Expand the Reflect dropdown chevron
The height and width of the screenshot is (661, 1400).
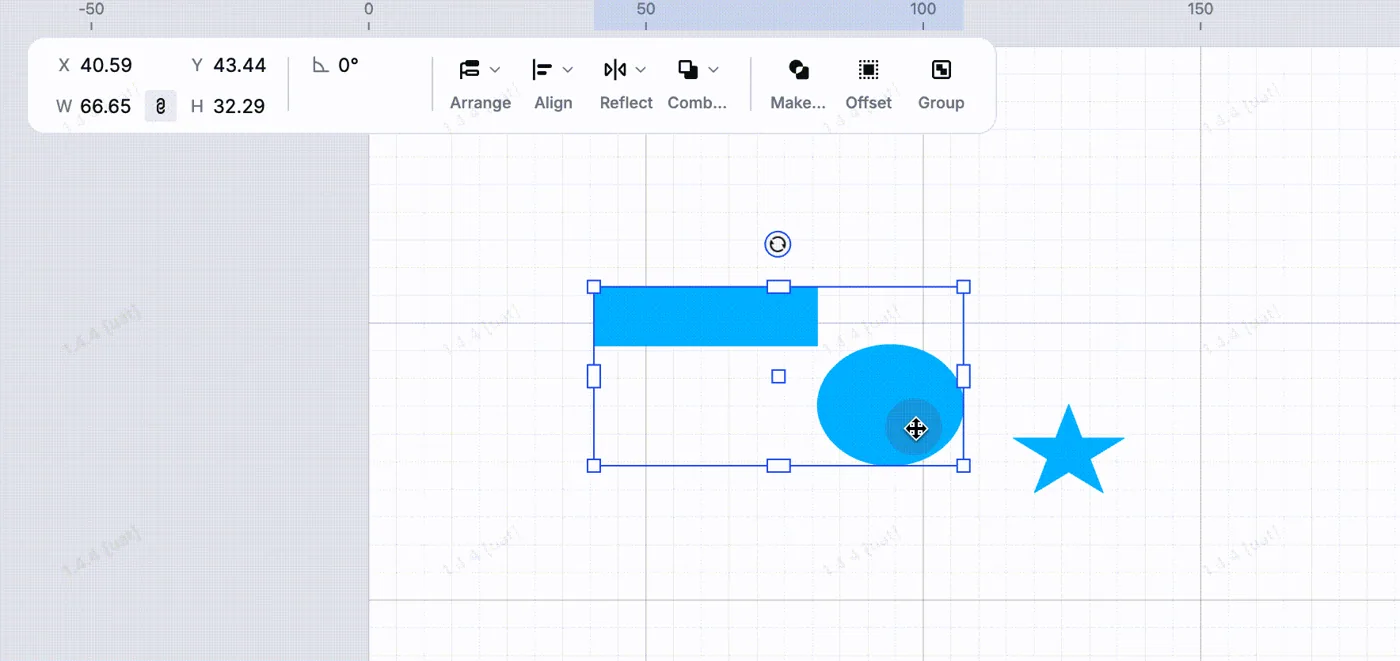[x=641, y=70]
